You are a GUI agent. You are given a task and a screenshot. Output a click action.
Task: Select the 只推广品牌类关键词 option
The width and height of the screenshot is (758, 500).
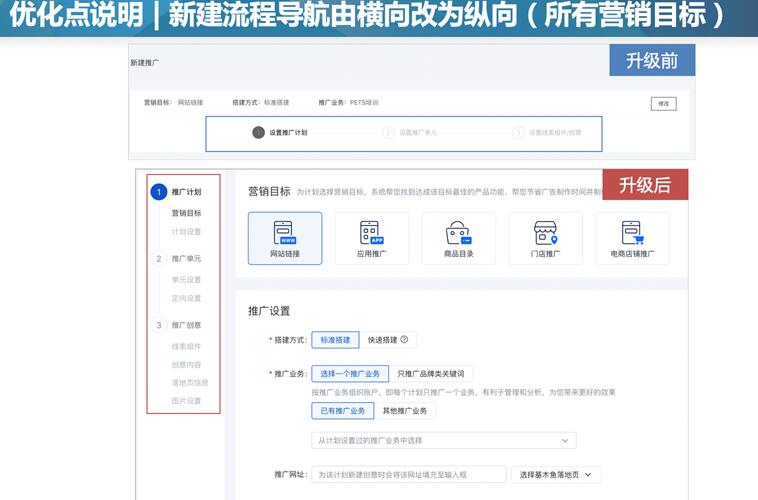coord(431,374)
